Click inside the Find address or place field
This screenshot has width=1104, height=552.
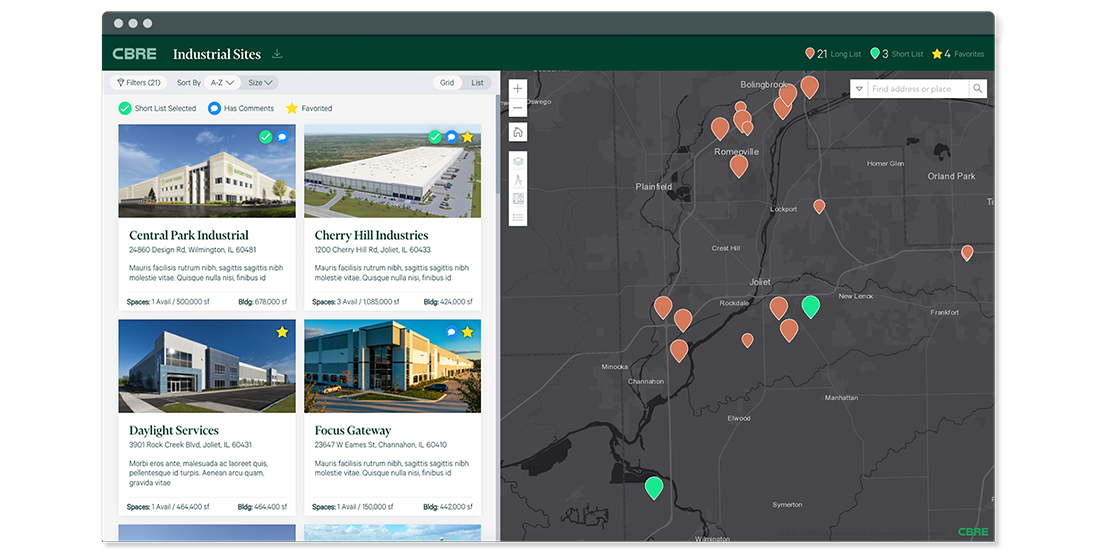click(x=917, y=89)
